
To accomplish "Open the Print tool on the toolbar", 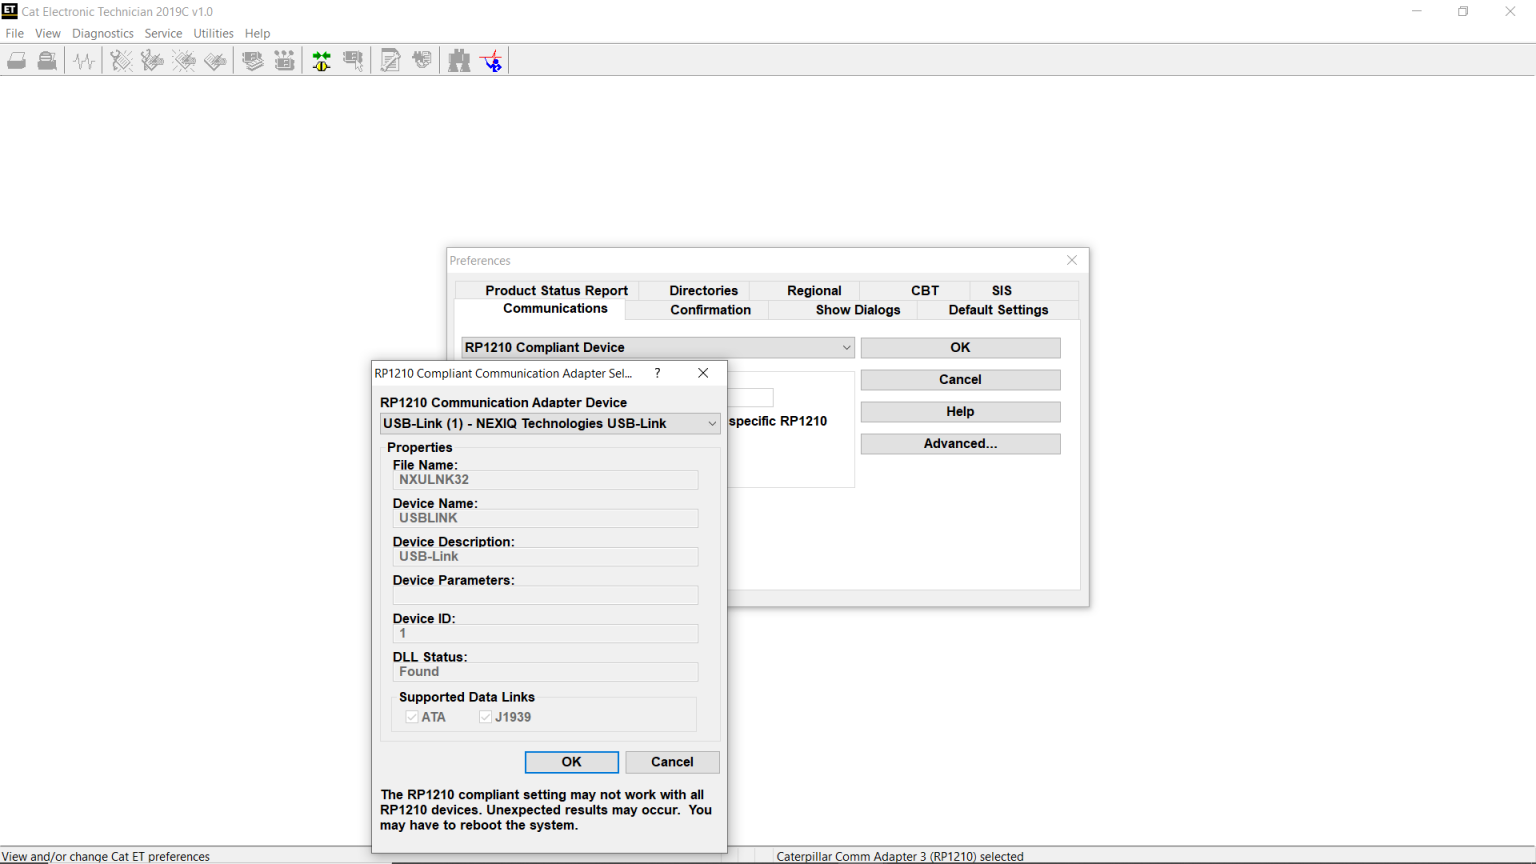I will tap(16, 60).
